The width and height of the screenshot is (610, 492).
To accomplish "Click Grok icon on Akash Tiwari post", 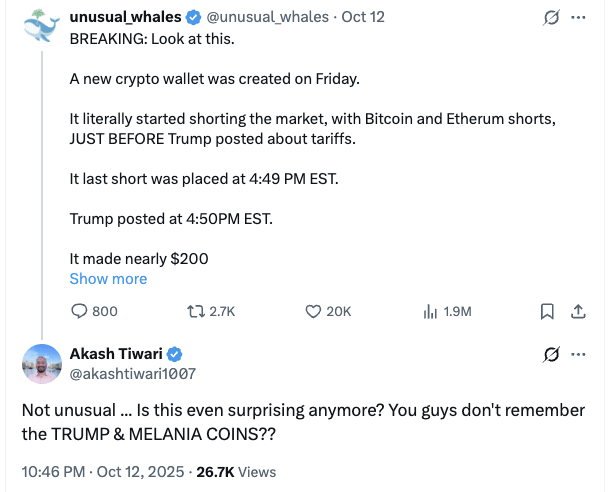I will (549, 354).
